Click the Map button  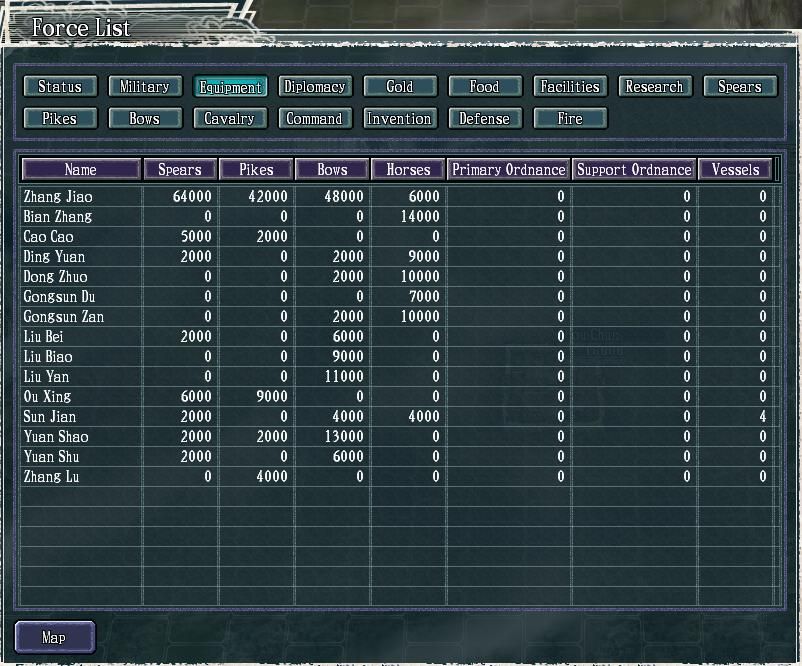click(55, 637)
